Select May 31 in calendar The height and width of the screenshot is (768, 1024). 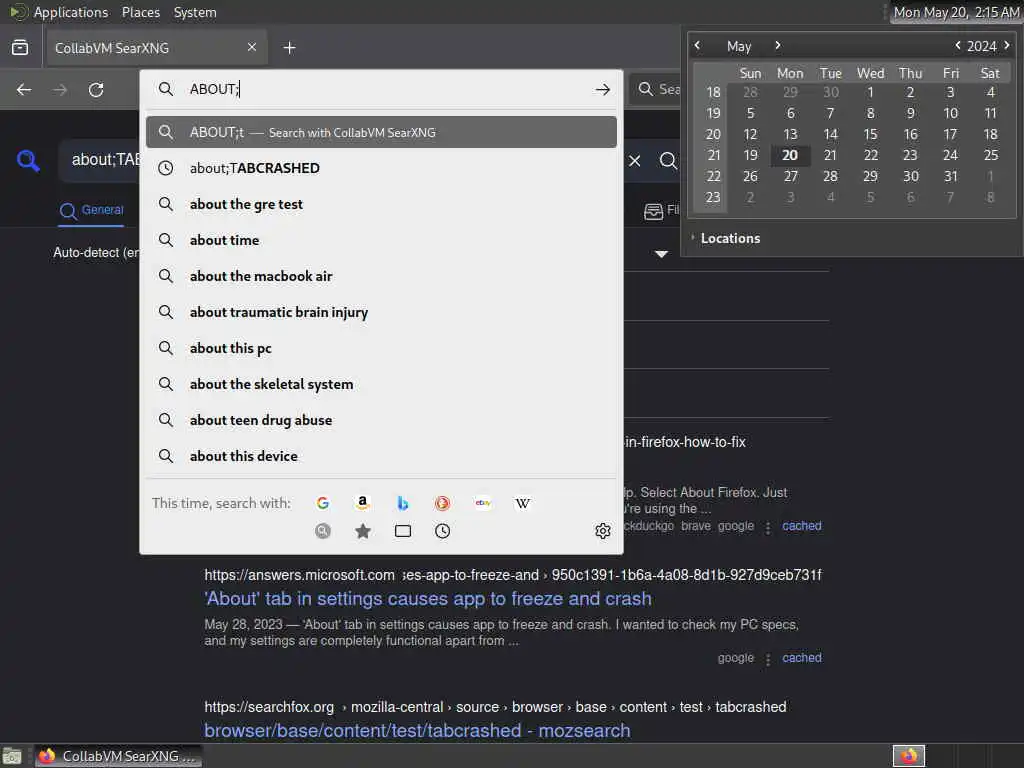click(951, 176)
